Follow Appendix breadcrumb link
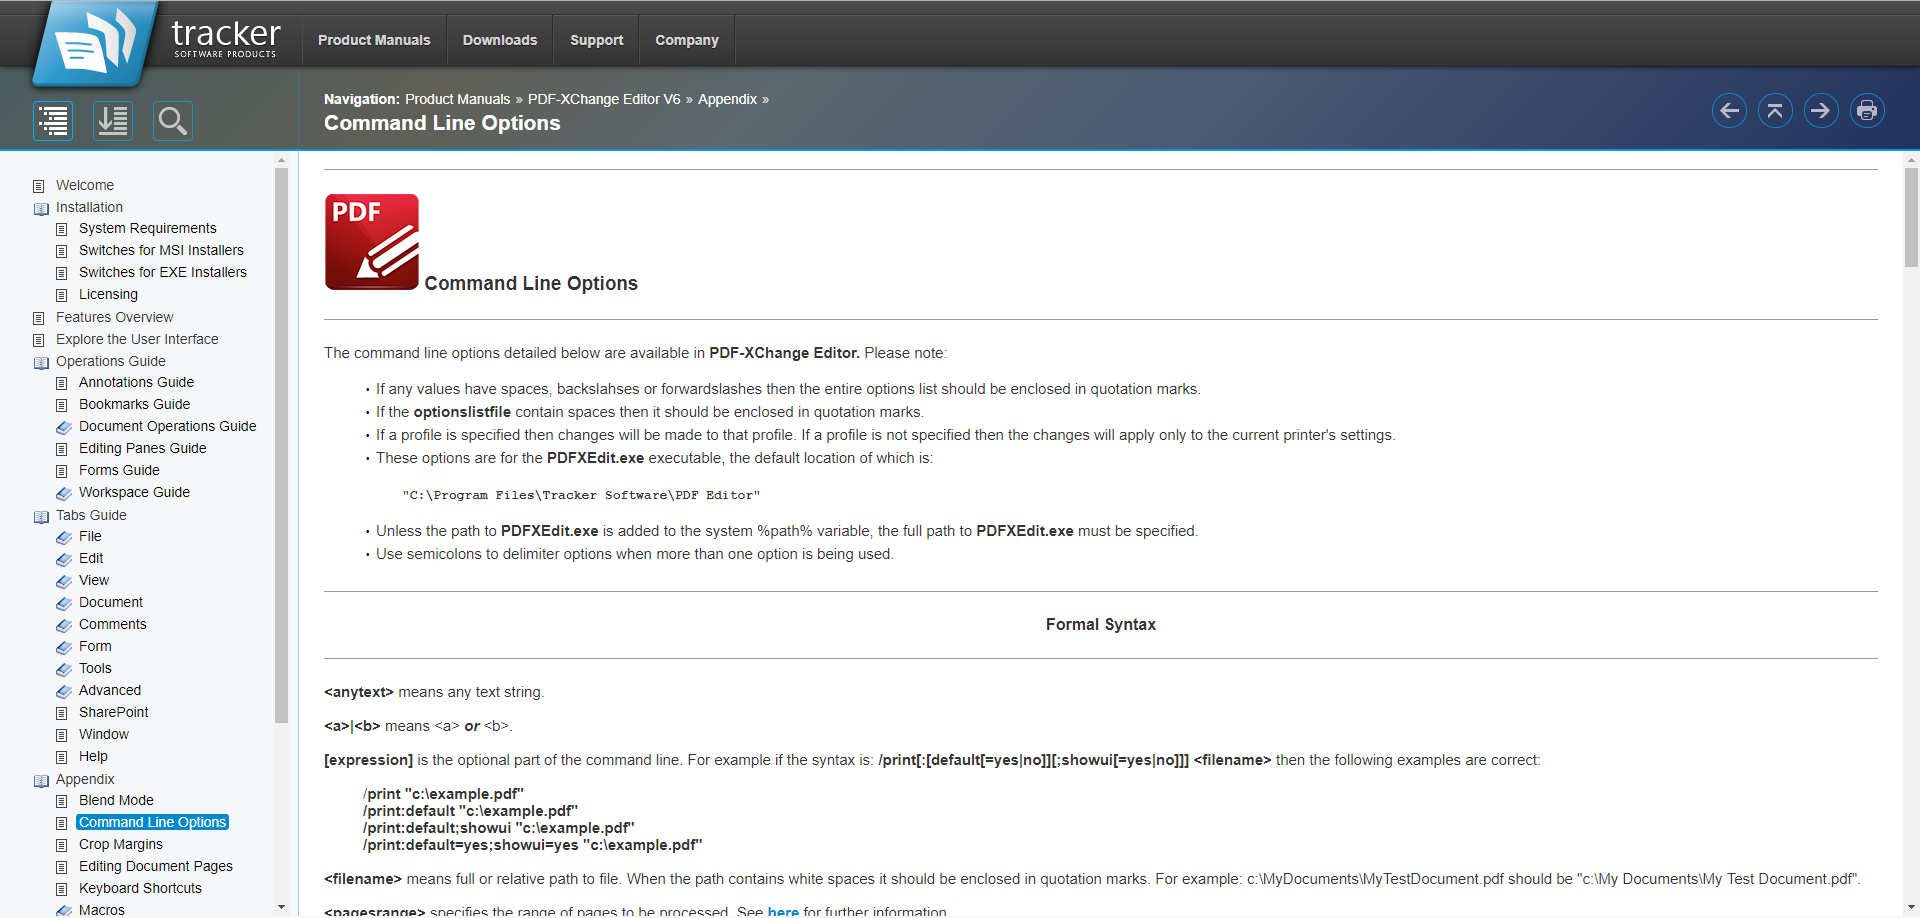This screenshot has height=918, width=1920. click(x=727, y=99)
